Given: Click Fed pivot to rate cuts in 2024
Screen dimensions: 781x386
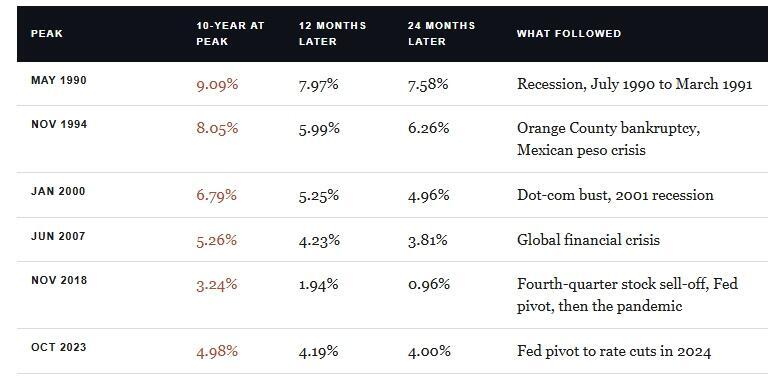Looking at the screenshot, I should click(x=614, y=352).
